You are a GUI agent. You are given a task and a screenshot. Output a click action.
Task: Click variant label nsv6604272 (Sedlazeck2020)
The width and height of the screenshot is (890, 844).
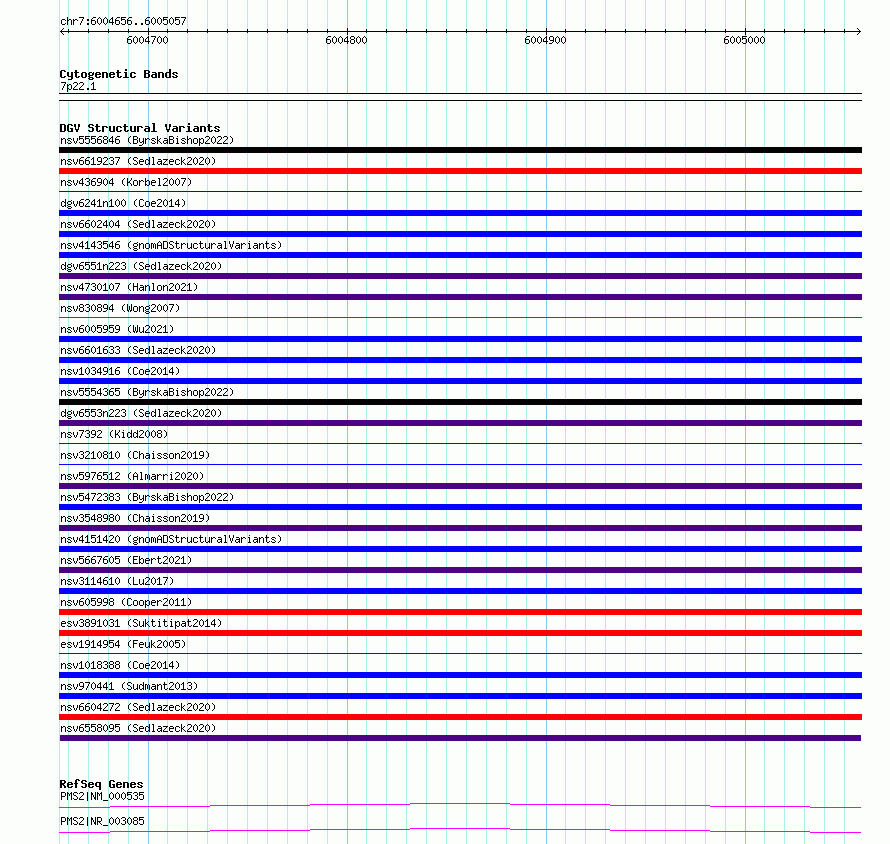(138, 707)
